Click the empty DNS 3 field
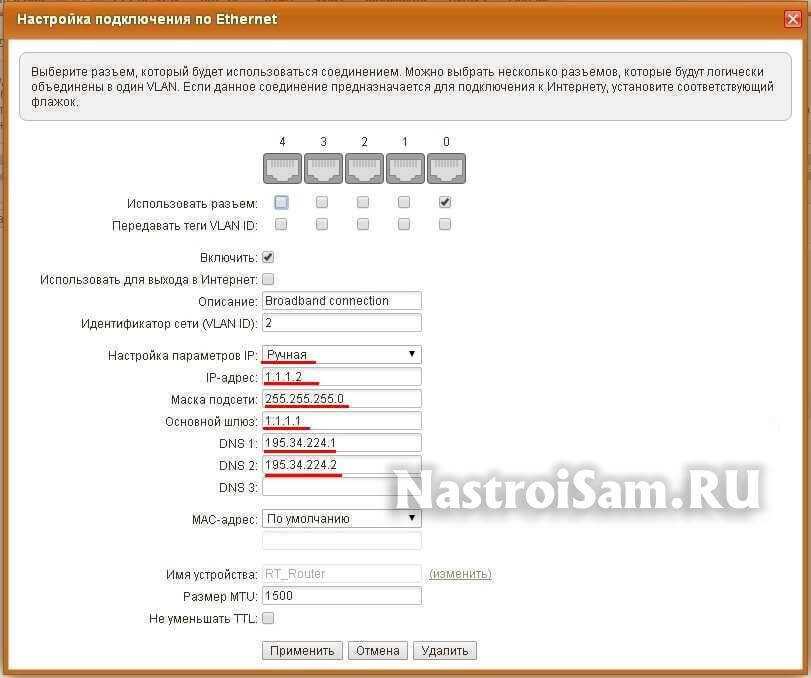Screen dimensions: 811x678 pyautogui.click(x=342, y=488)
